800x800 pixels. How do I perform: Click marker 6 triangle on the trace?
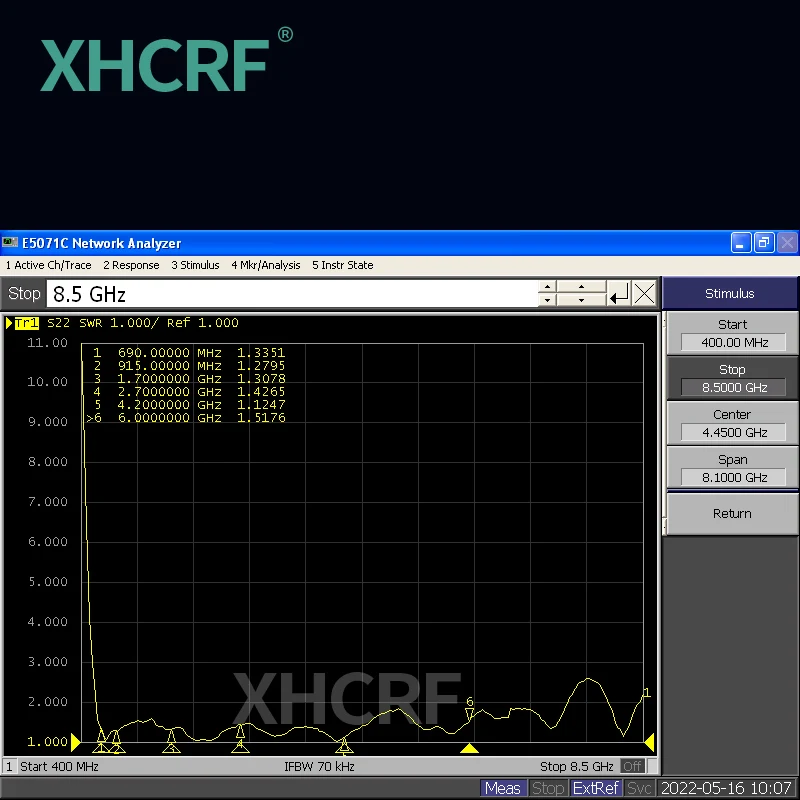(469, 713)
